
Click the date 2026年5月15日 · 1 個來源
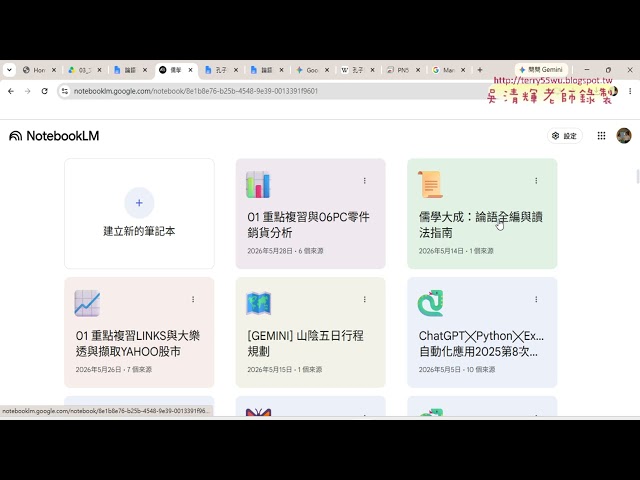pyautogui.click(x=284, y=369)
